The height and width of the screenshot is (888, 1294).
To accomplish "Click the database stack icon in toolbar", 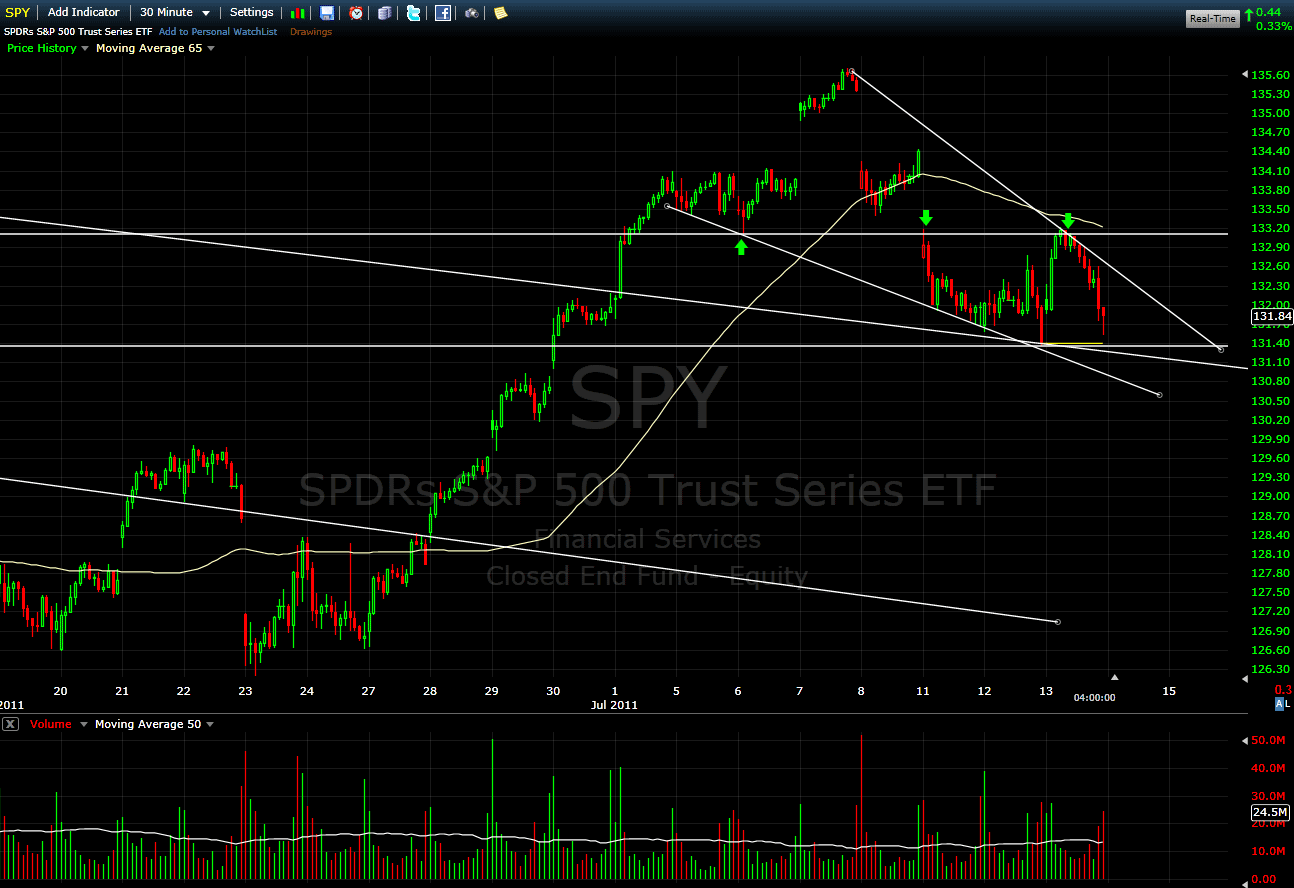I will click(x=385, y=13).
